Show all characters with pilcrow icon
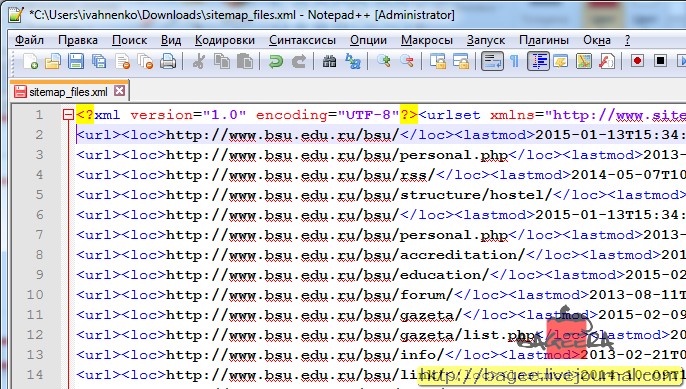The width and height of the screenshot is (686, 389). tap(514, 61)
